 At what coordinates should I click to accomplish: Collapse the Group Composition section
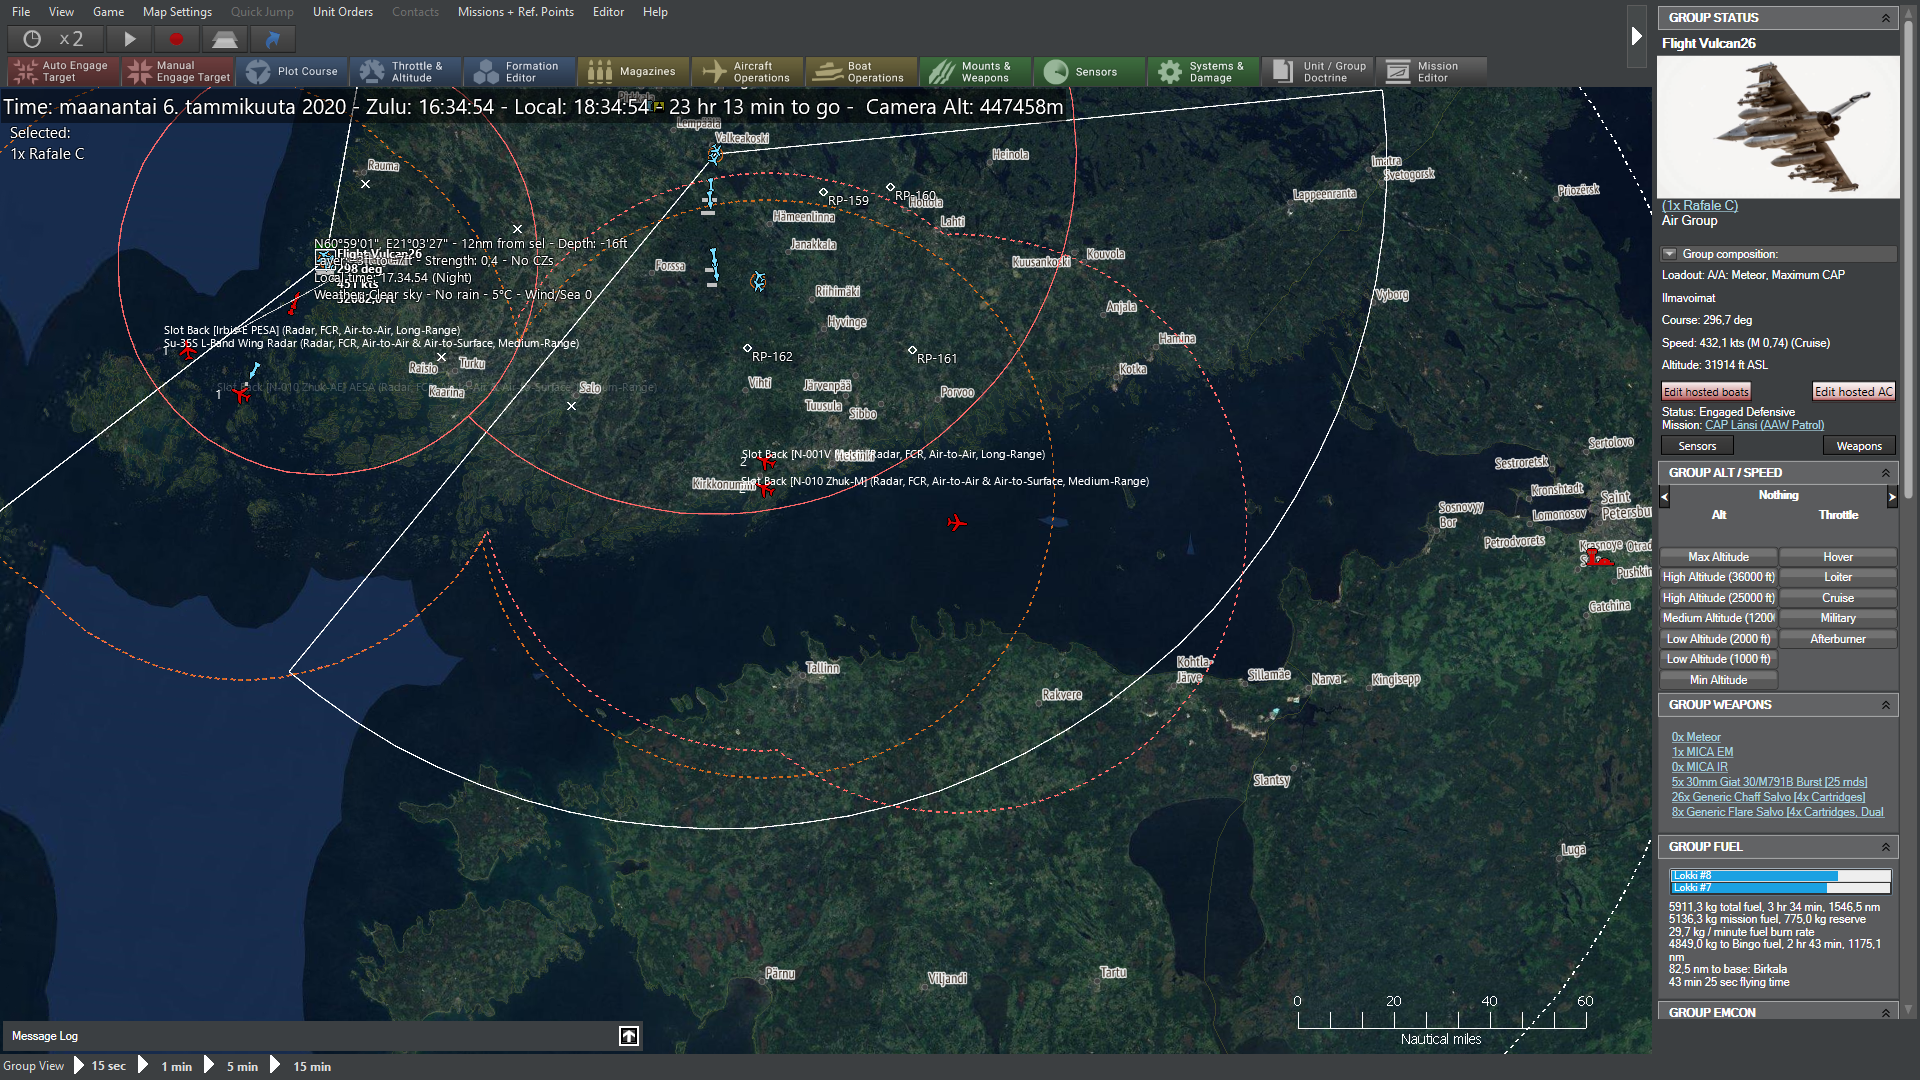1669,254
